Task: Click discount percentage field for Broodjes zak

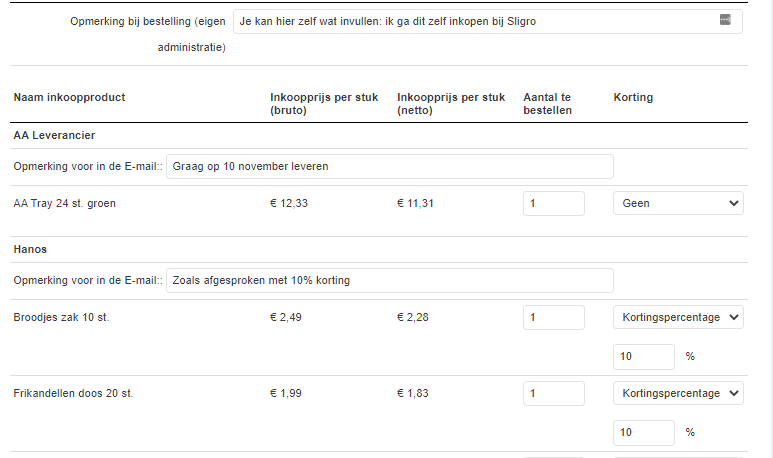Action: (x=643, y=356)
